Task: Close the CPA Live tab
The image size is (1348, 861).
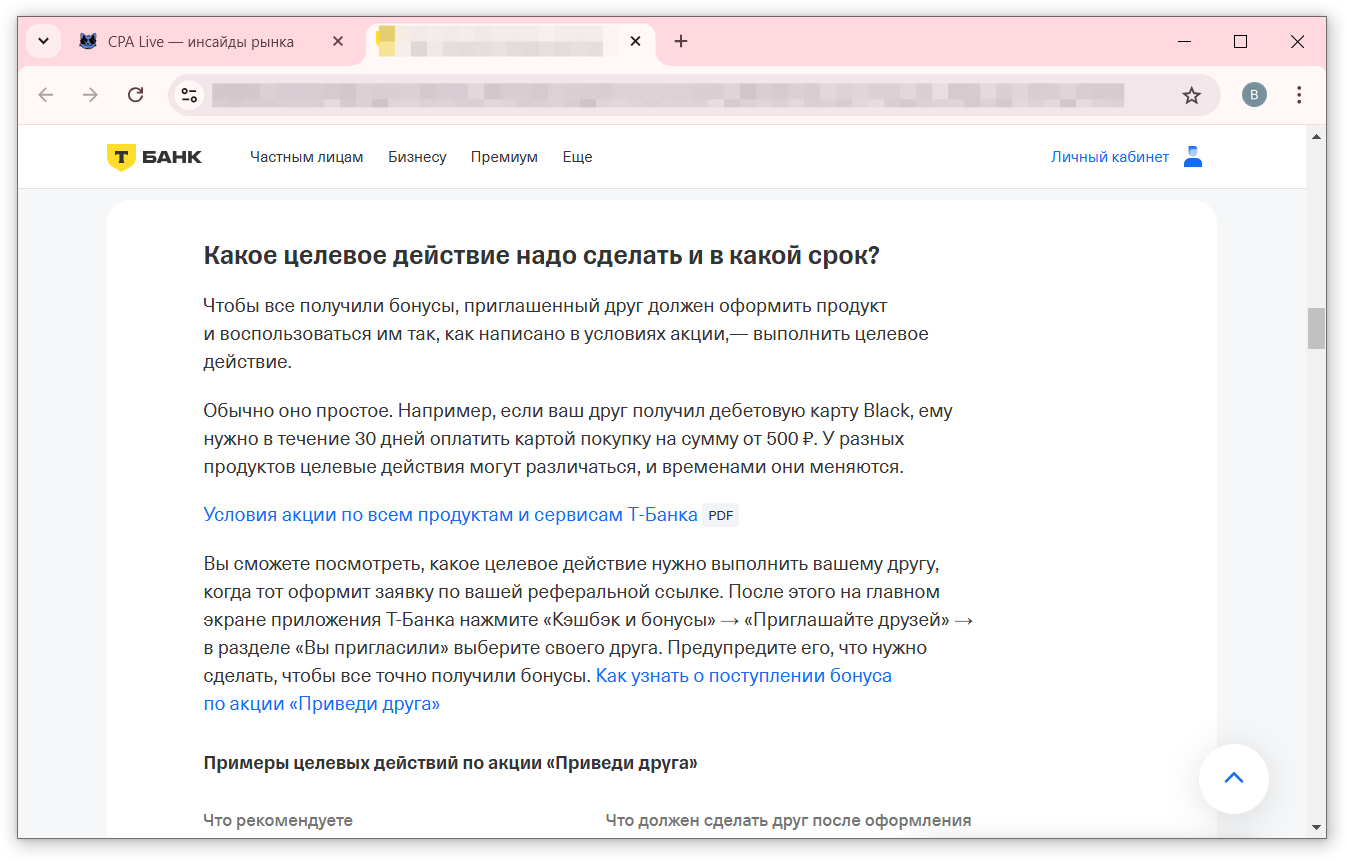Action: pyautogui.click(x=338, y=42)
